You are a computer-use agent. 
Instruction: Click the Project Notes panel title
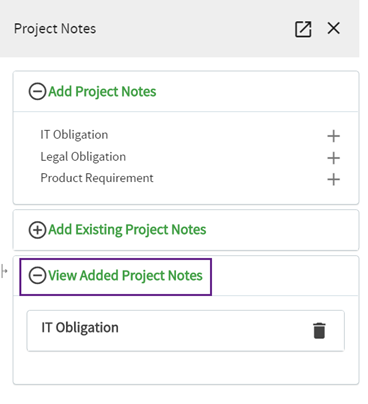pos(55,29)
